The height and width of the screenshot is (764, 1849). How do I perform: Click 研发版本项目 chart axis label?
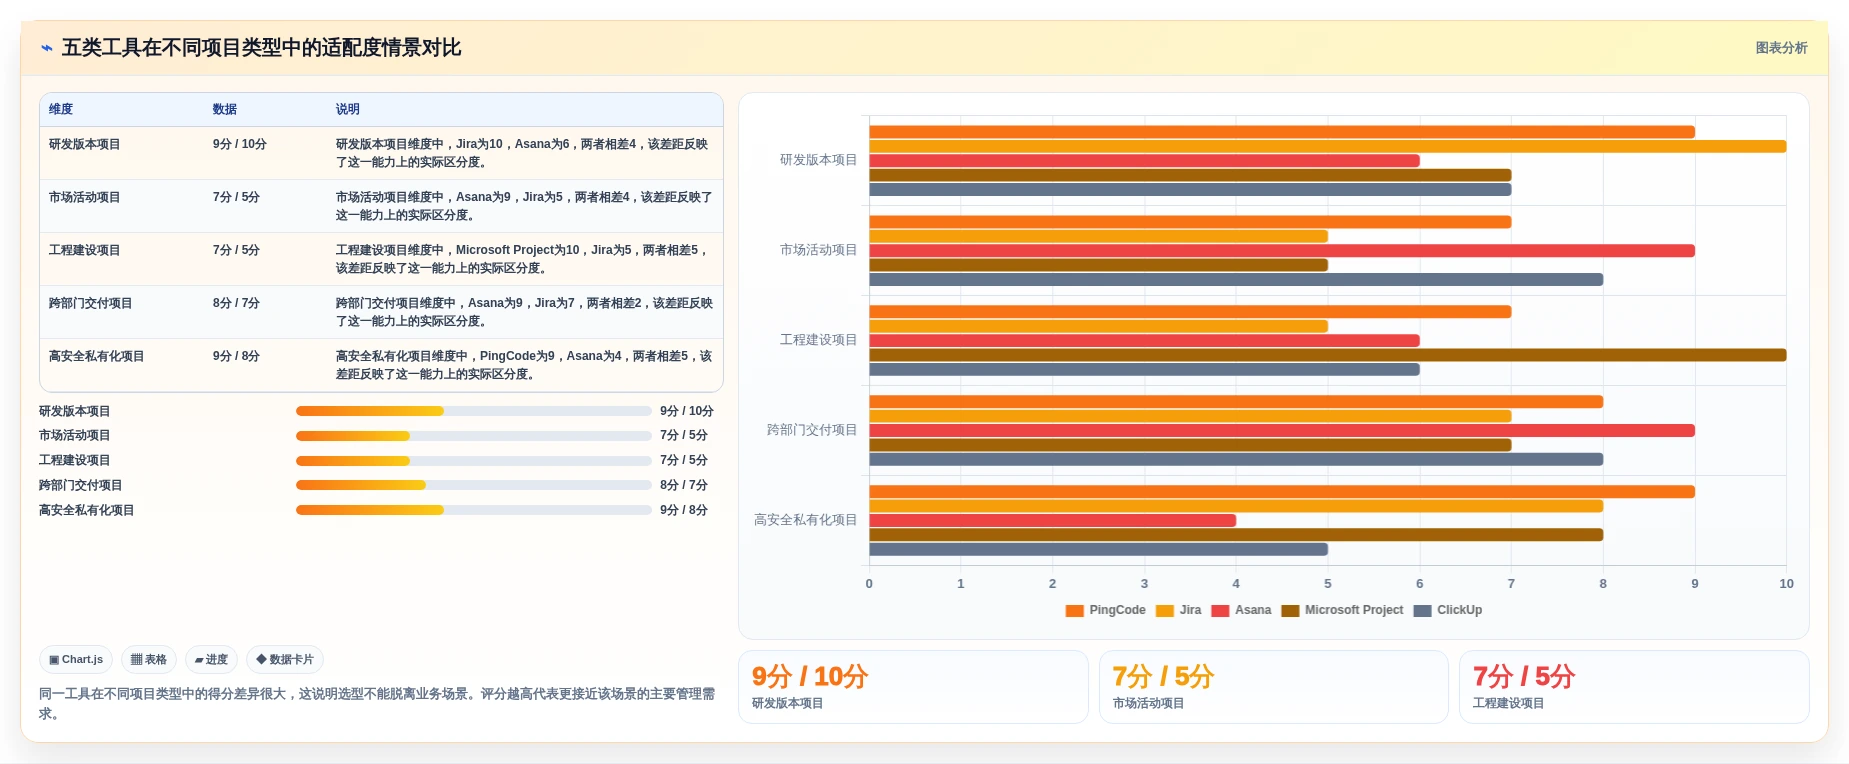coord(818,160)
